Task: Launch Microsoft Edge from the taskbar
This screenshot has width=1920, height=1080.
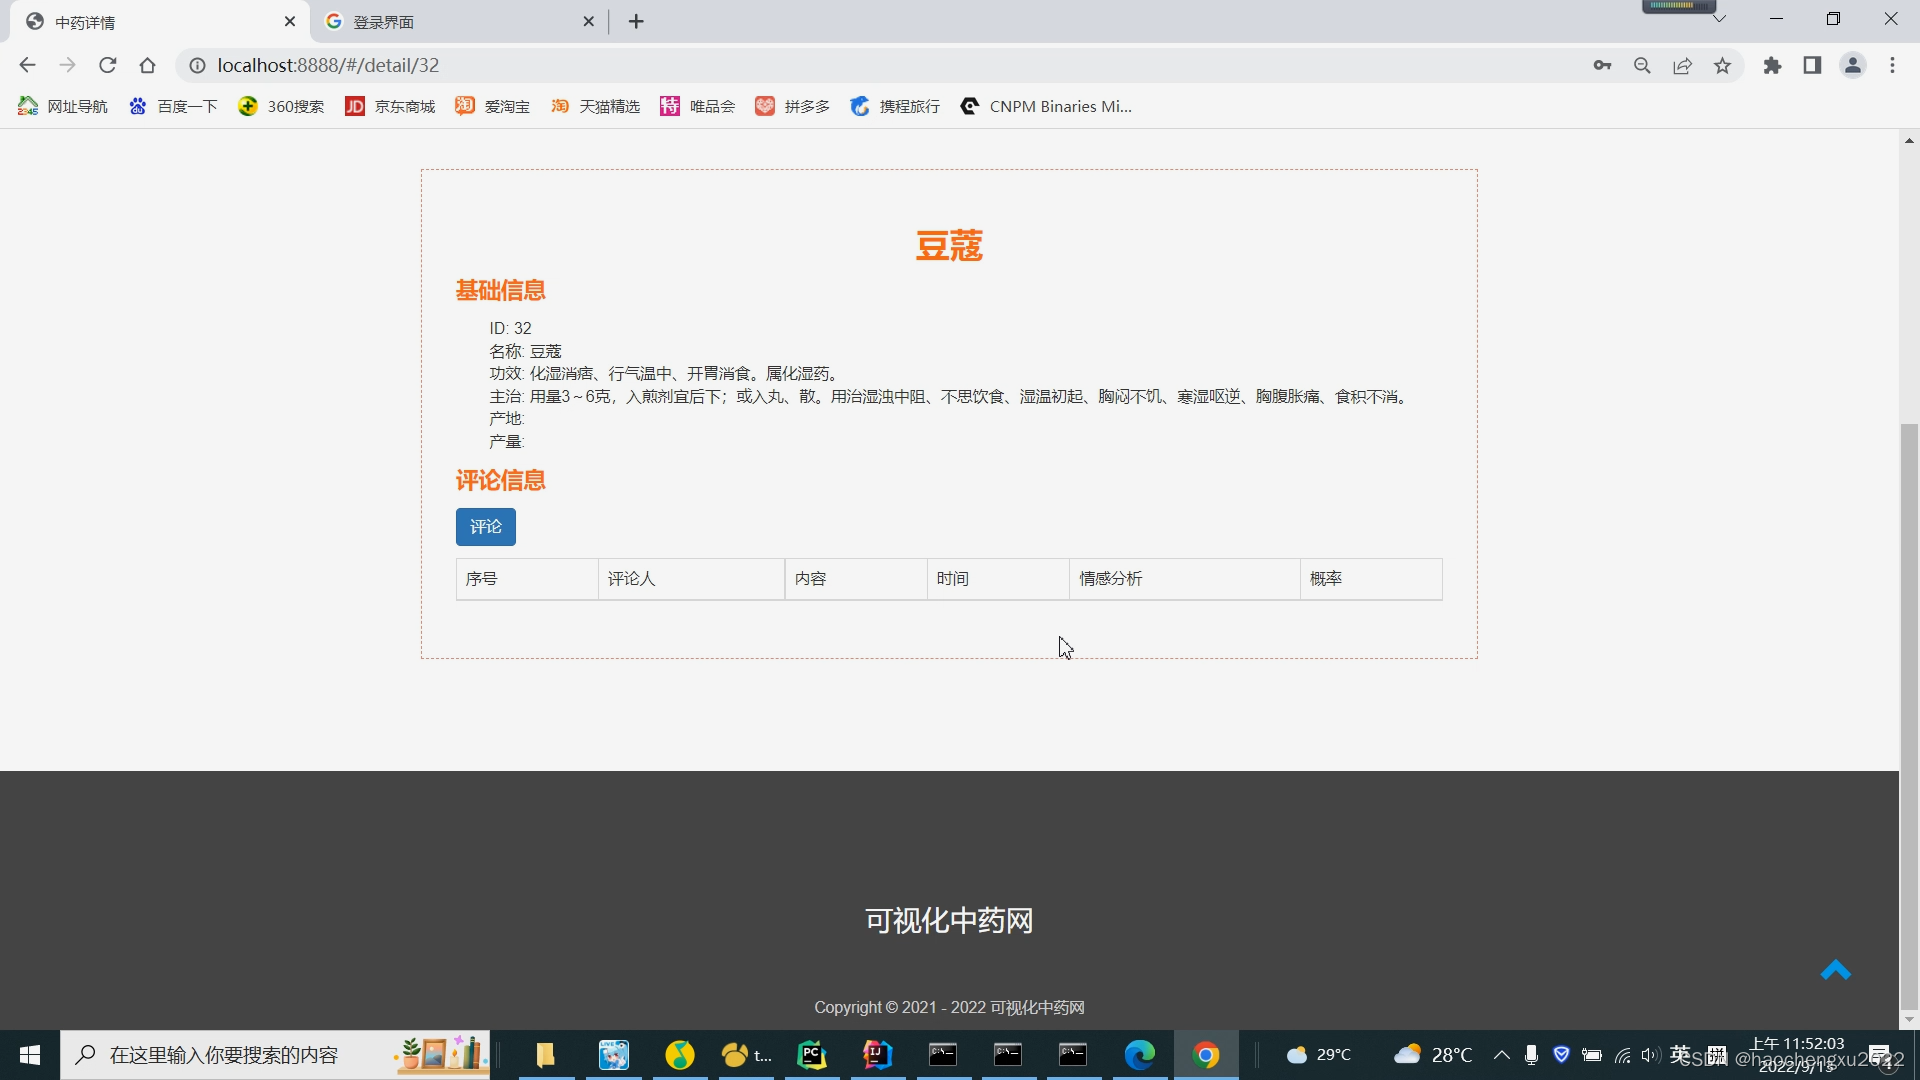Action: 1140,1054
